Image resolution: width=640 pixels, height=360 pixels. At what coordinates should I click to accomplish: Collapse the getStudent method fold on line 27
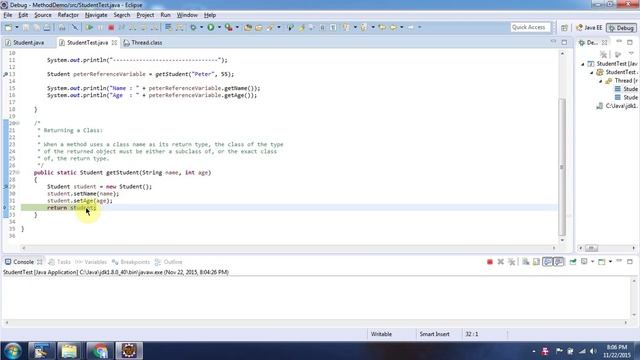click(18, 173)
